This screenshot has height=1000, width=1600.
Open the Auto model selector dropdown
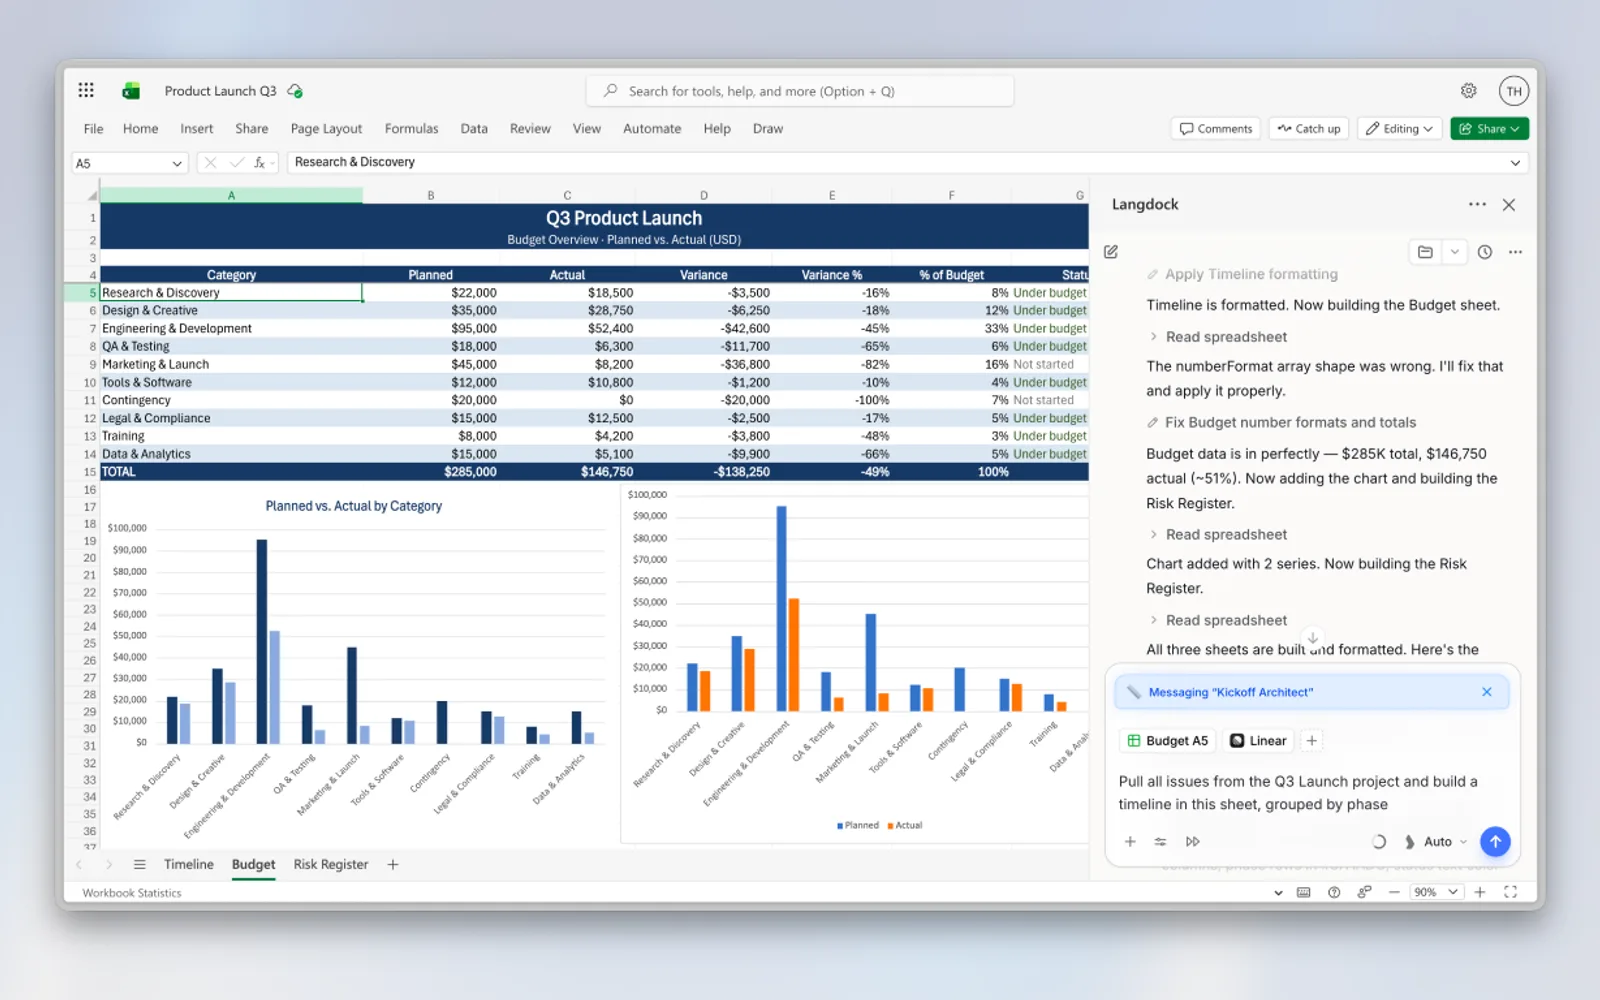(x=1436, y=842)
